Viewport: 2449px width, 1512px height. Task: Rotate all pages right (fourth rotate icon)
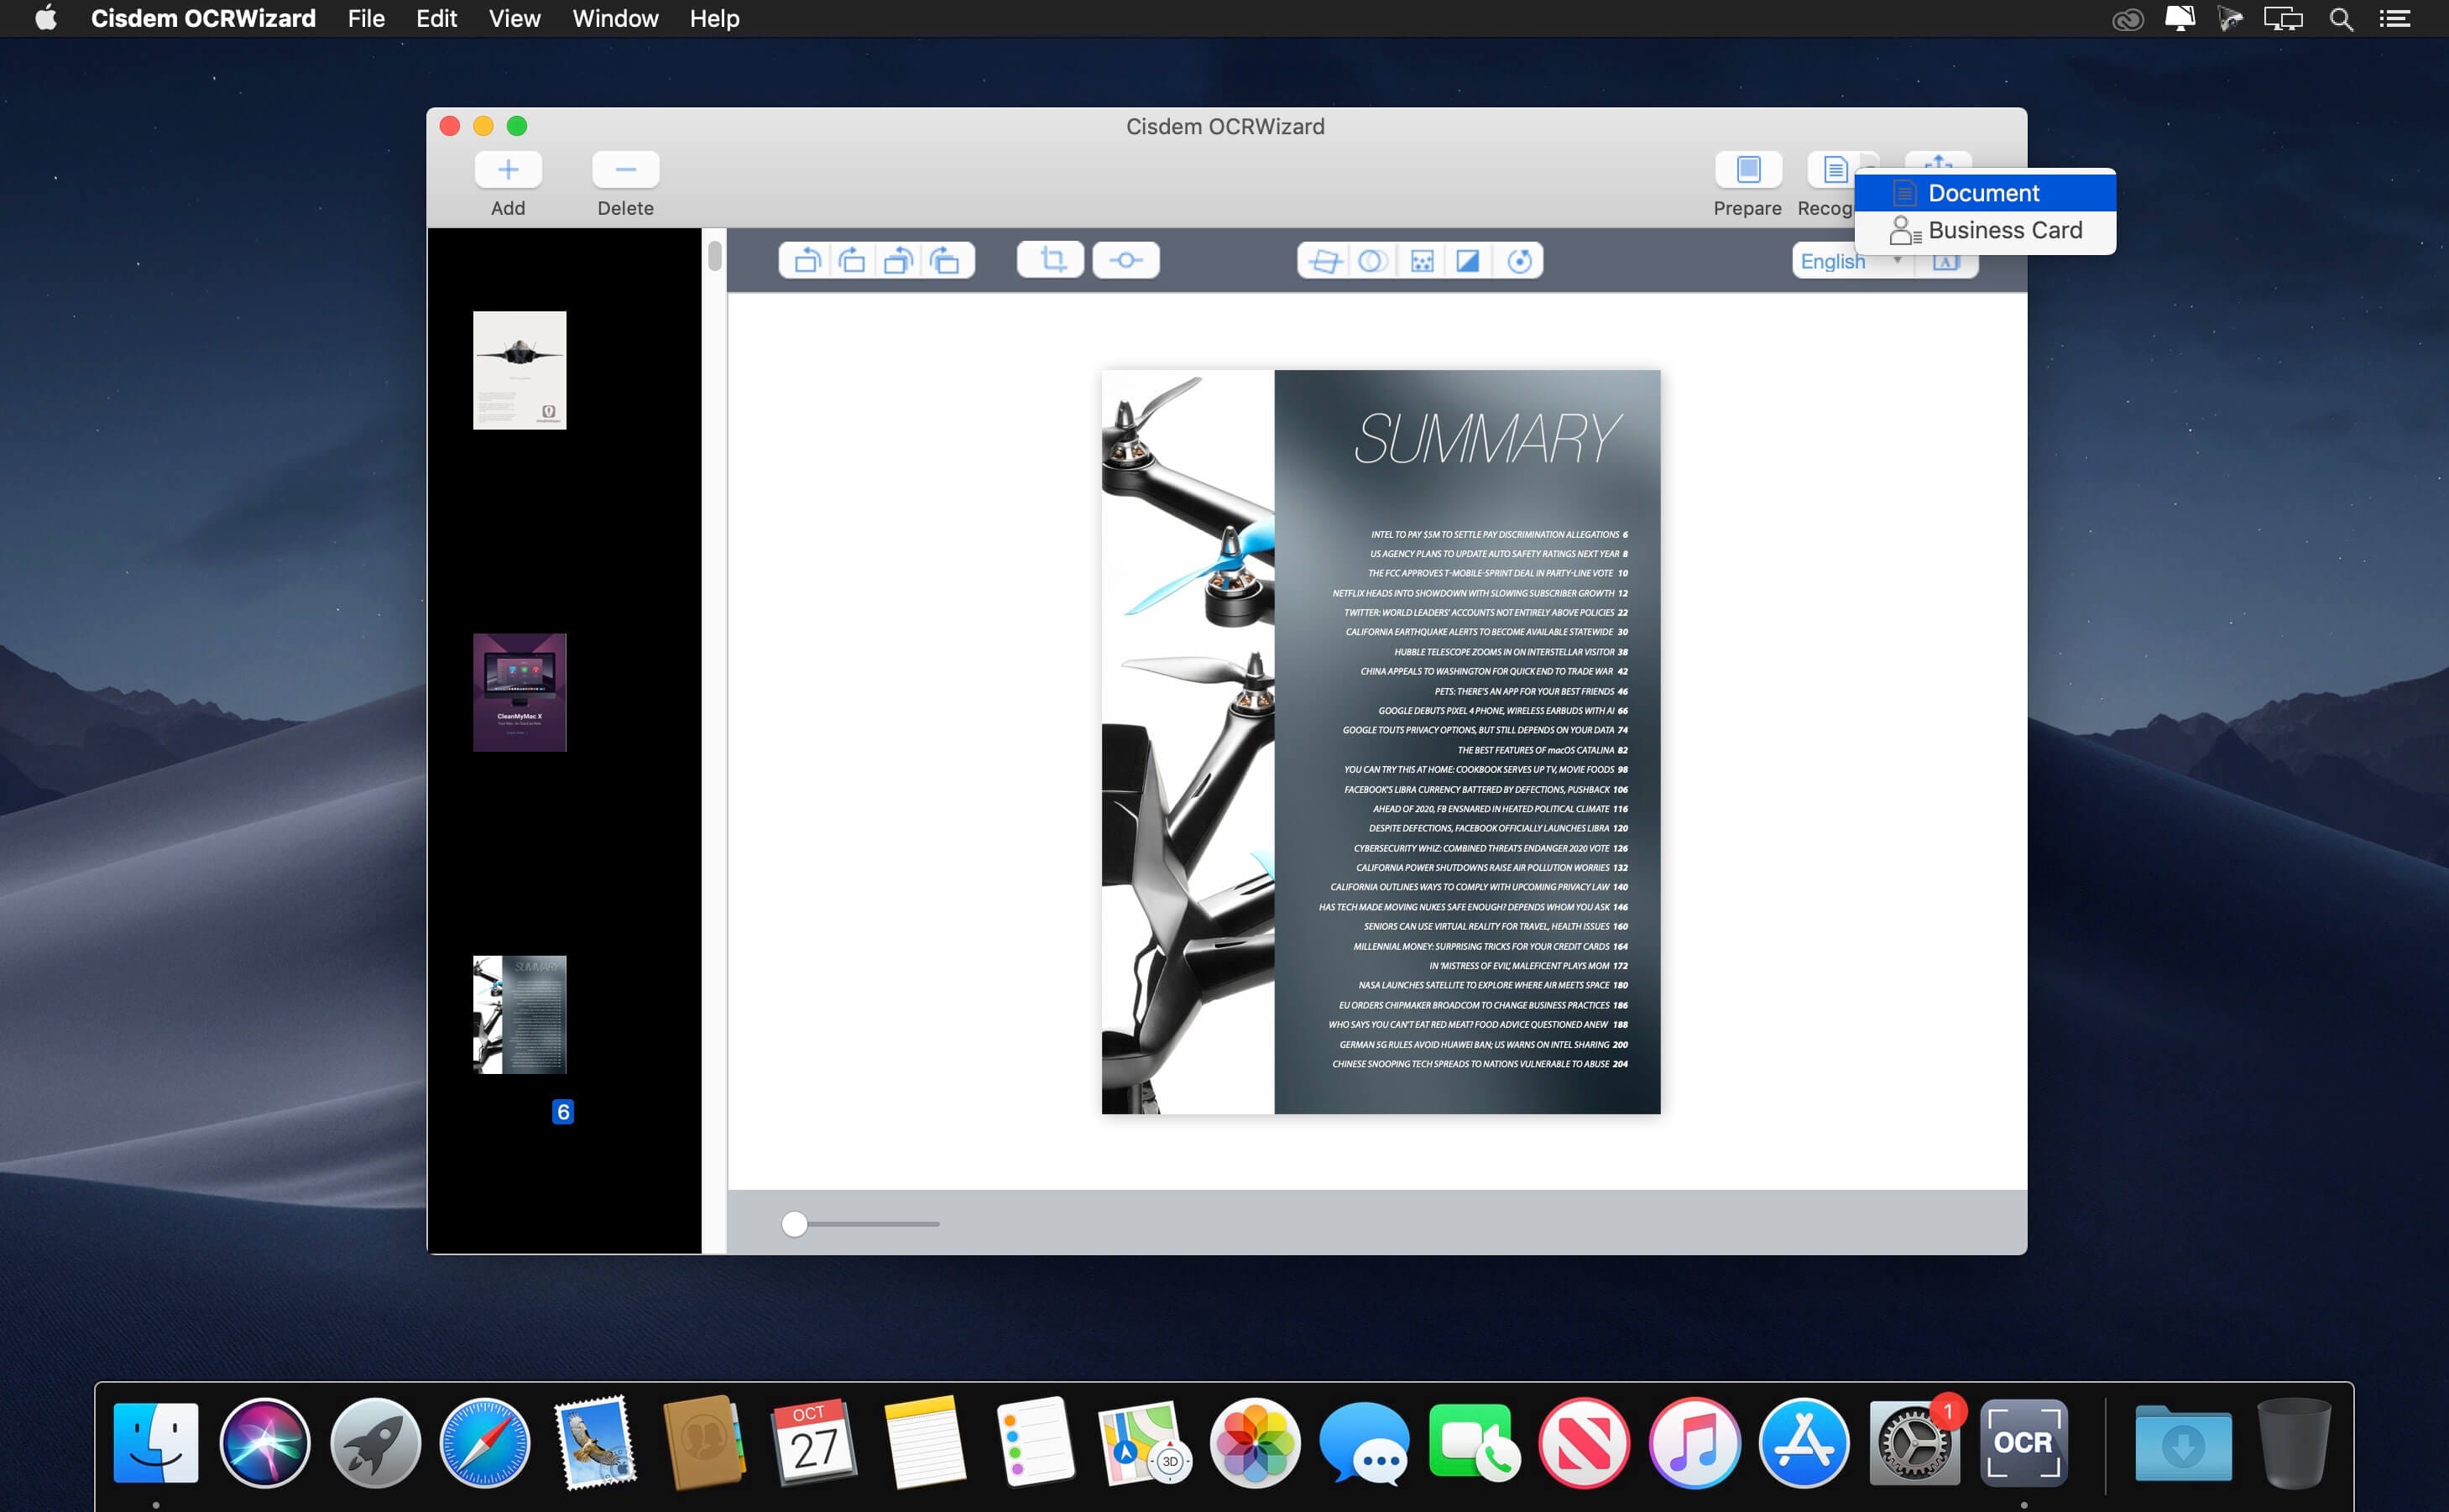coord(945,261)
